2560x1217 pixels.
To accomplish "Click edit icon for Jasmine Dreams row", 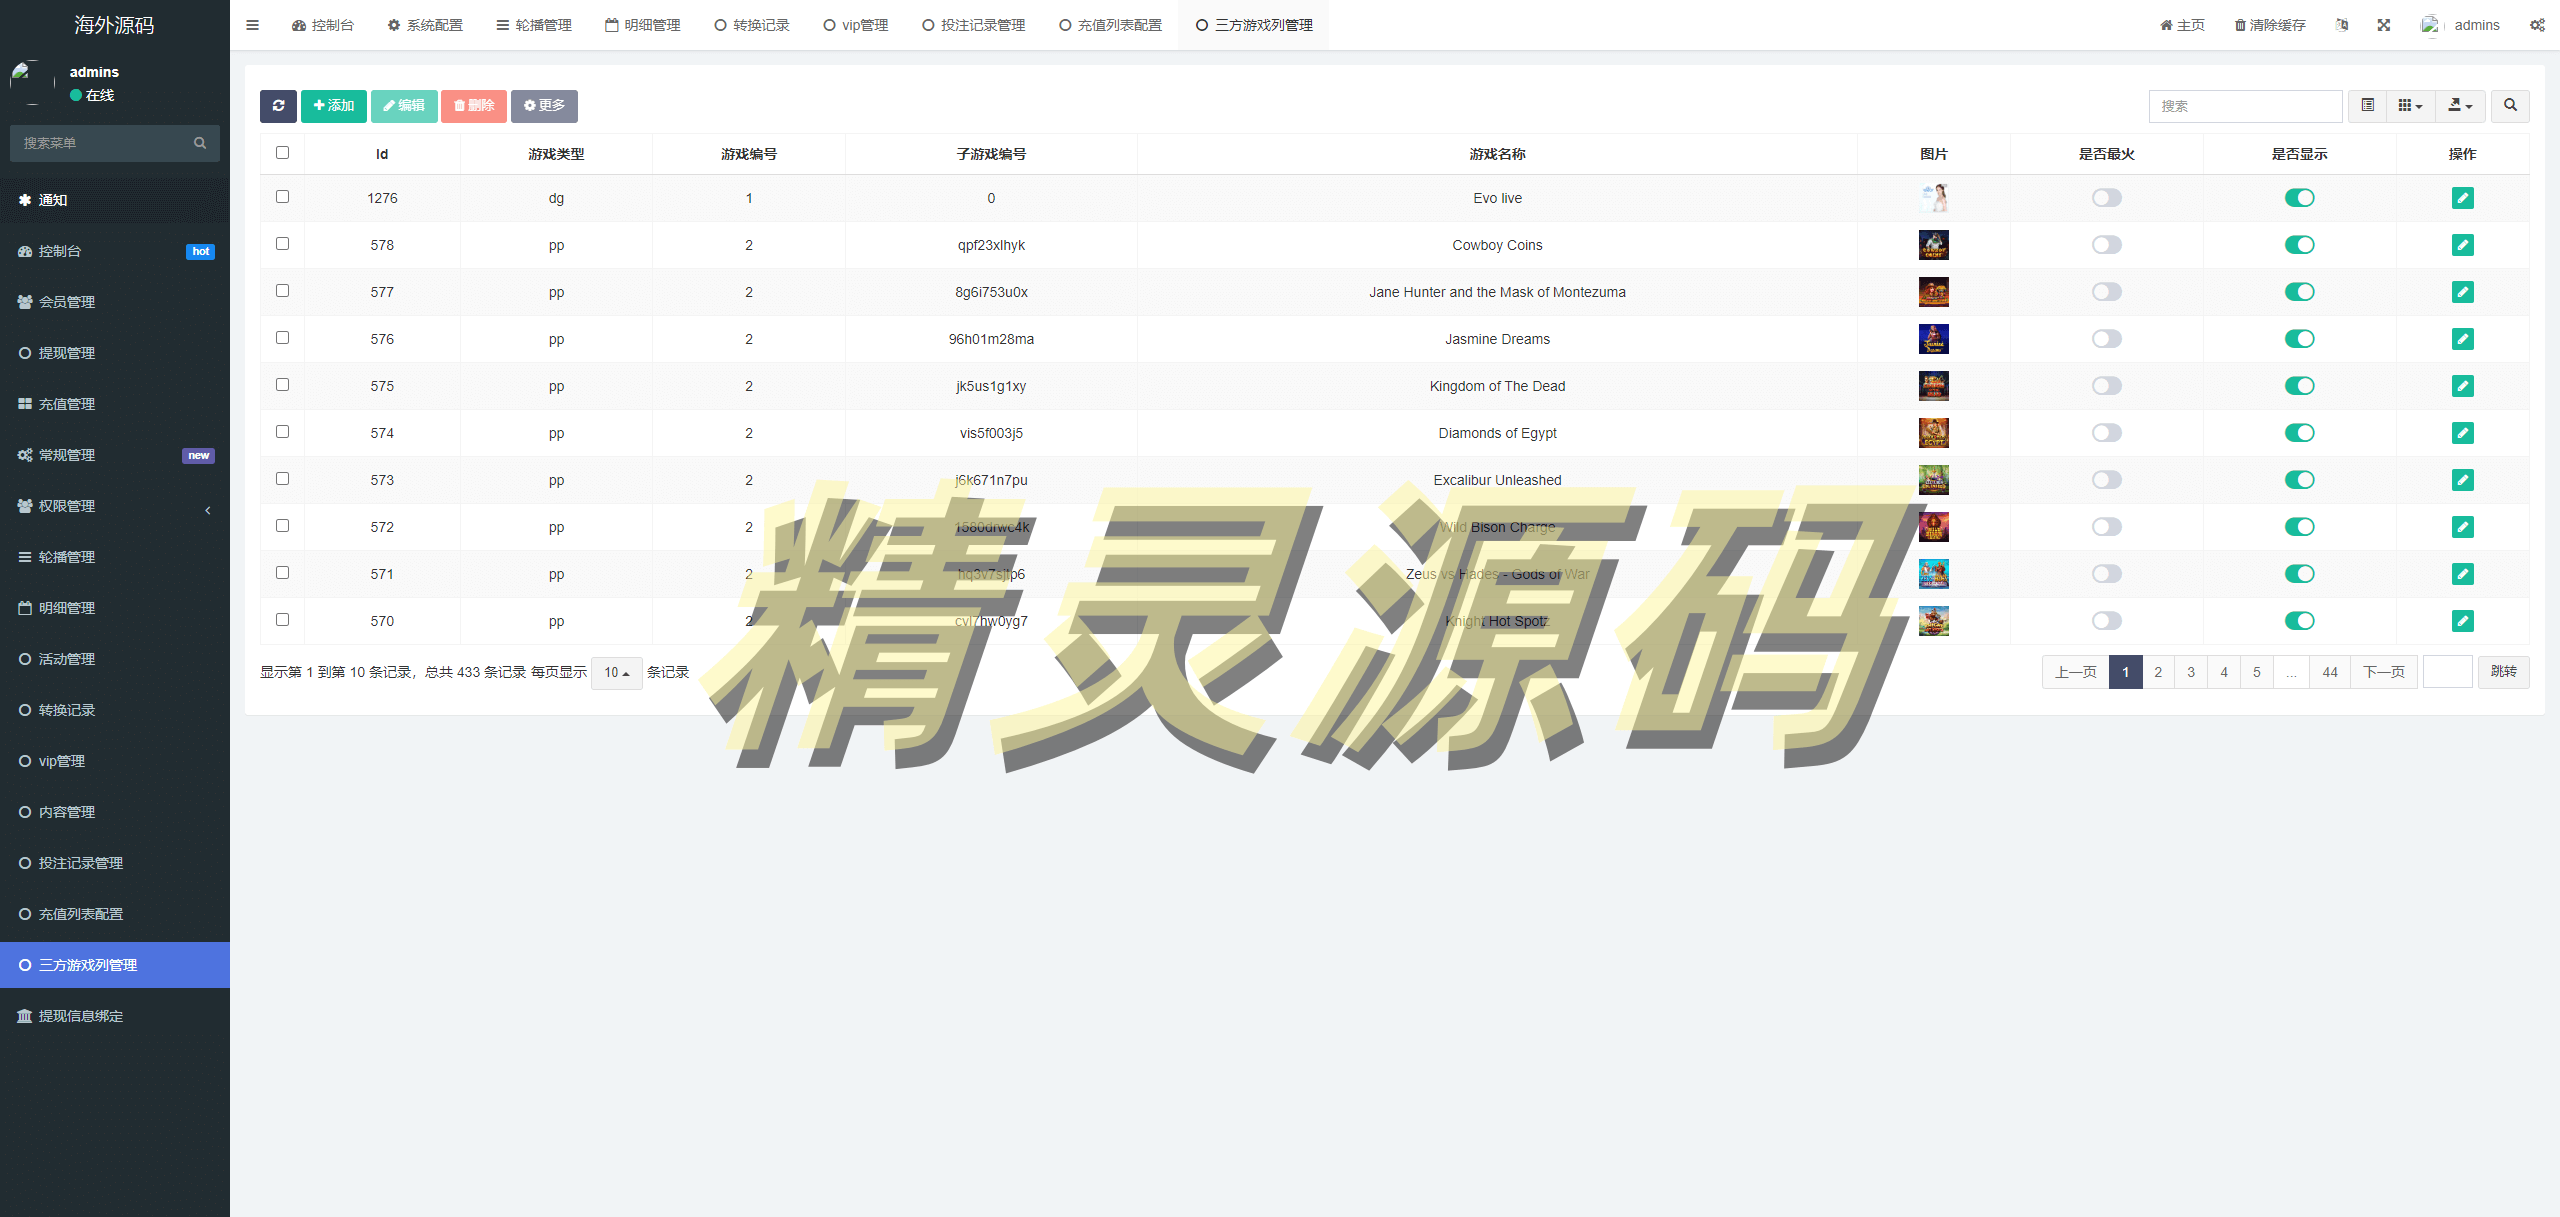I will point(2462,339).
